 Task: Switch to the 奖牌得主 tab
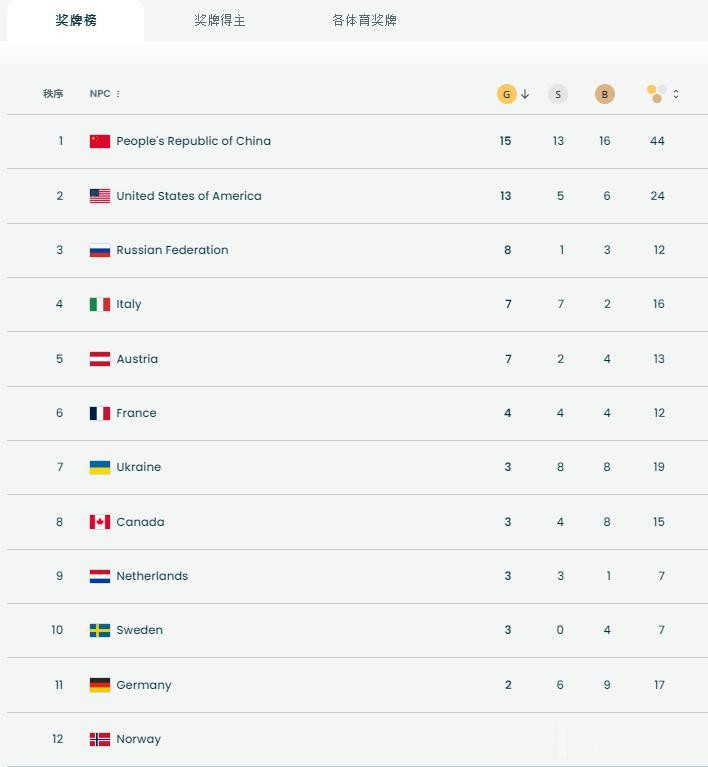tap(220, 20)
